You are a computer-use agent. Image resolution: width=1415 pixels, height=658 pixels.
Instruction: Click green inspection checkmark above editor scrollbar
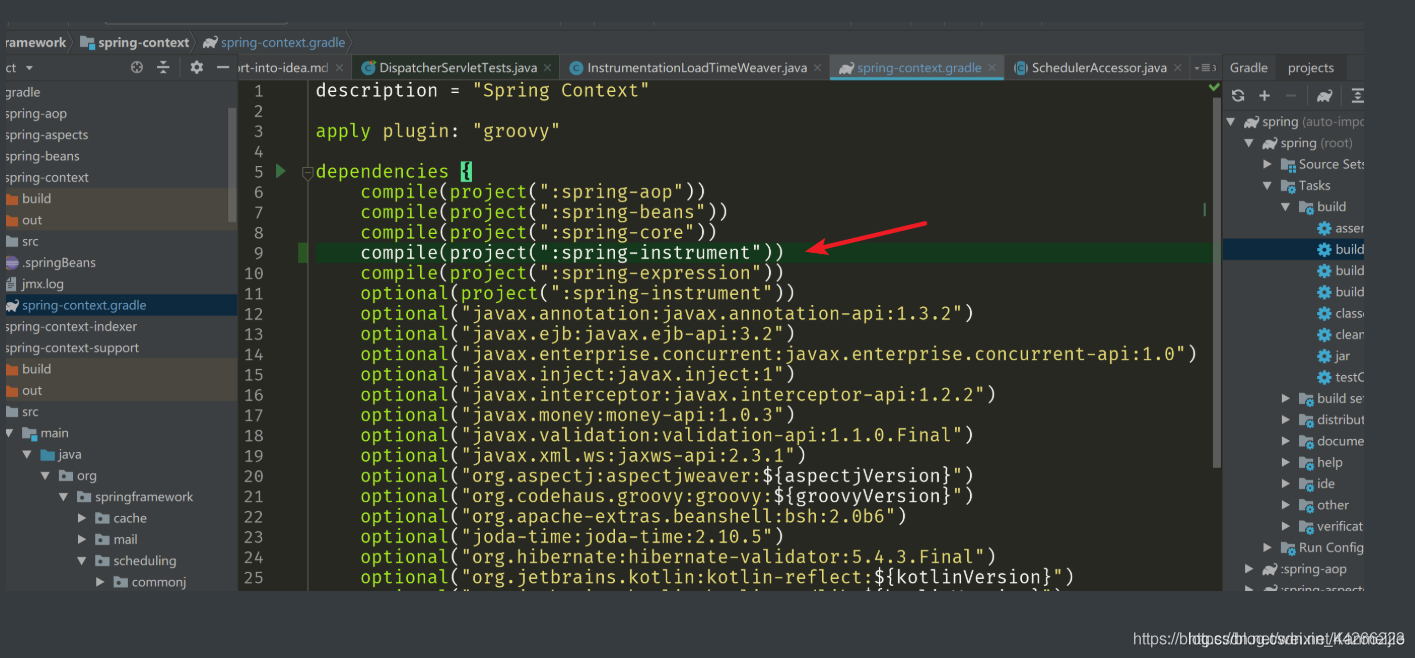point(1214,87)
